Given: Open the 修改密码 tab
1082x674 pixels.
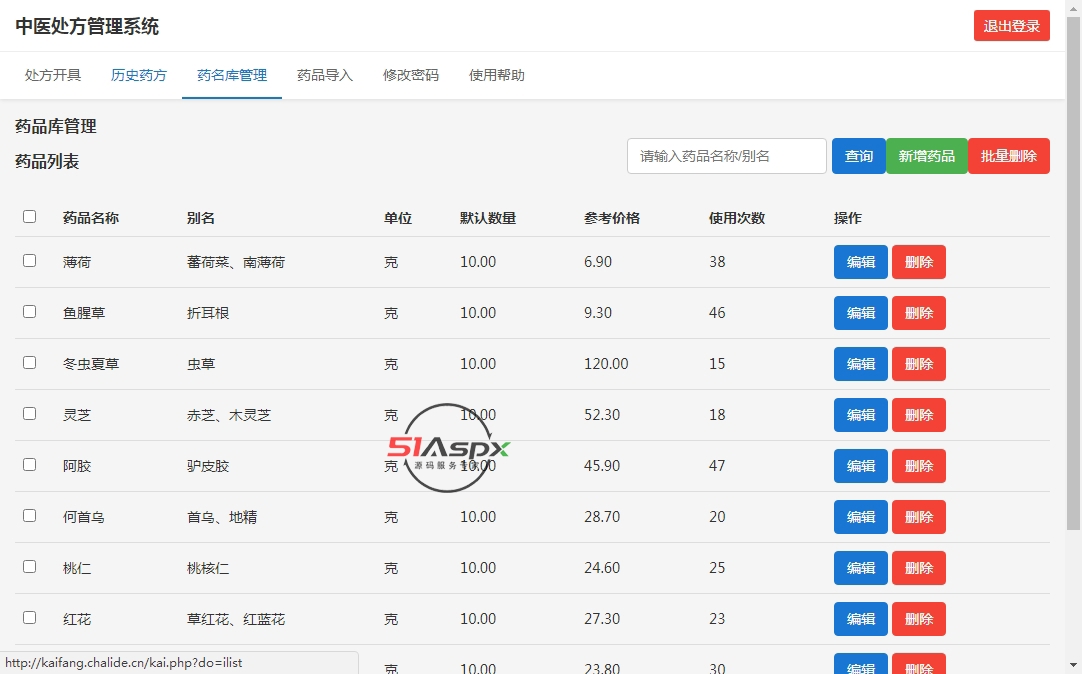Looking at the screenshot, I should click(411, 75).
